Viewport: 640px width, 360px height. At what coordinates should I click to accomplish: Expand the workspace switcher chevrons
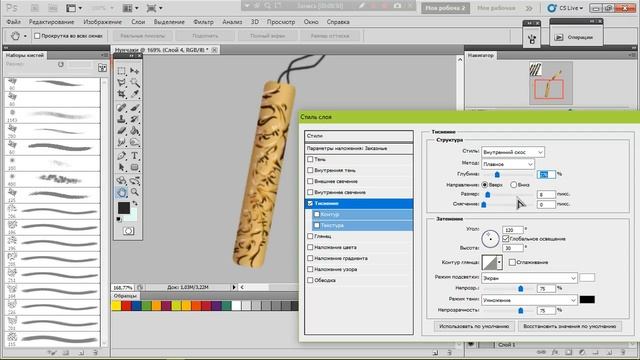tap(529, 8)
